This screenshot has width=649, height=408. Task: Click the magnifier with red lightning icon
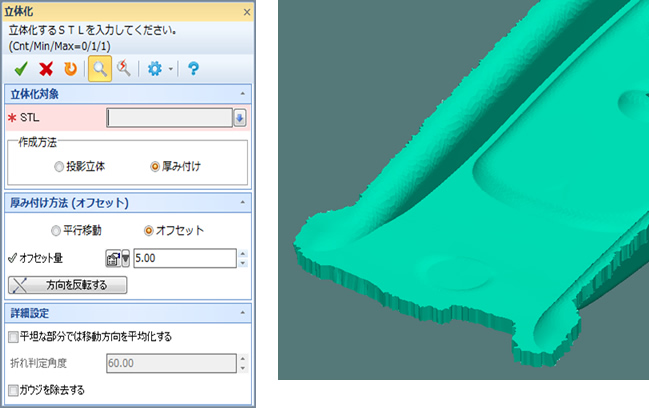click(x=124, y=68)
